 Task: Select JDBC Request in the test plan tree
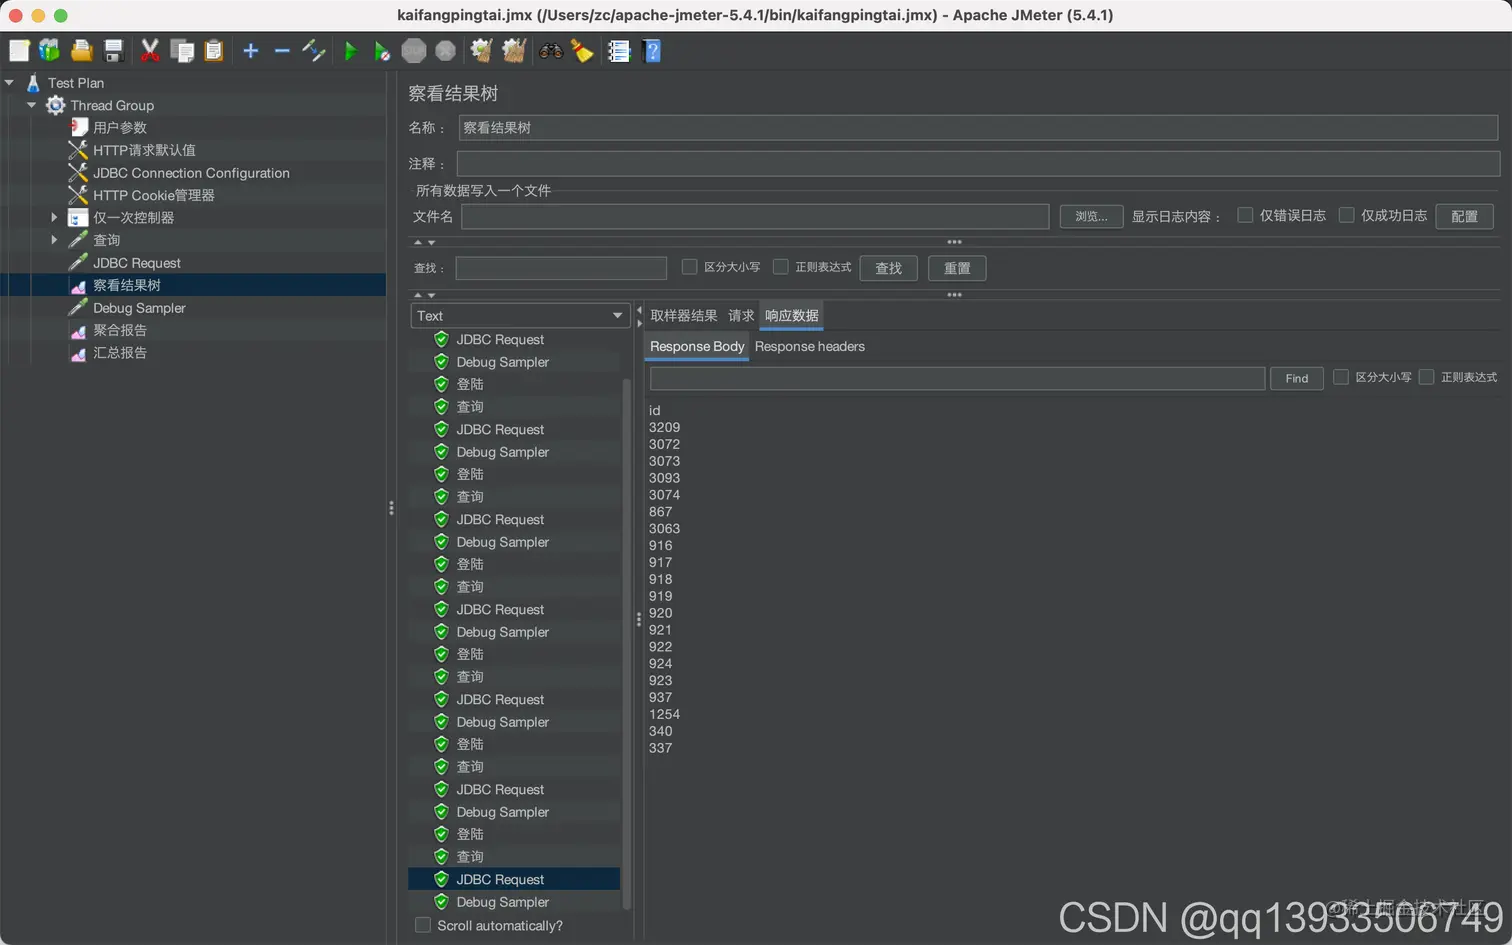pos(137,263)
